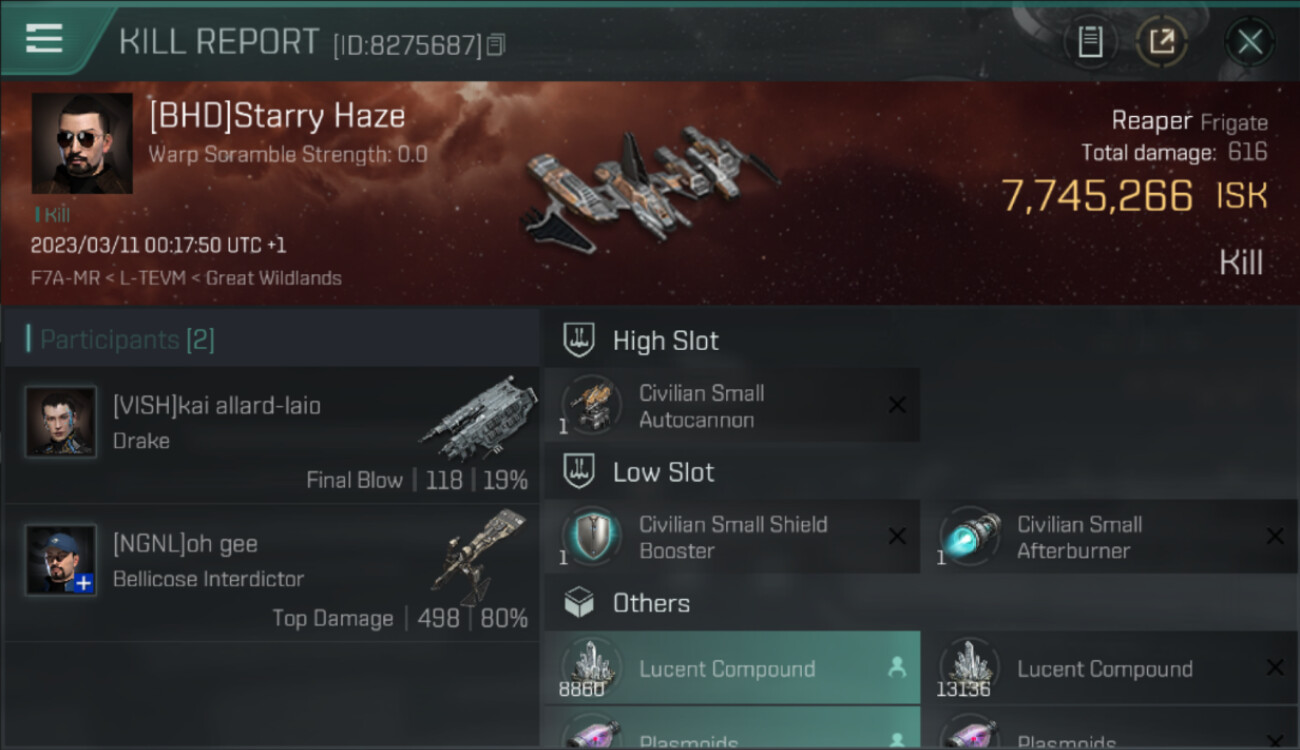Open kai allard-laio's Drake participant entry
The image size is (1300, 750).
point(271,435)
